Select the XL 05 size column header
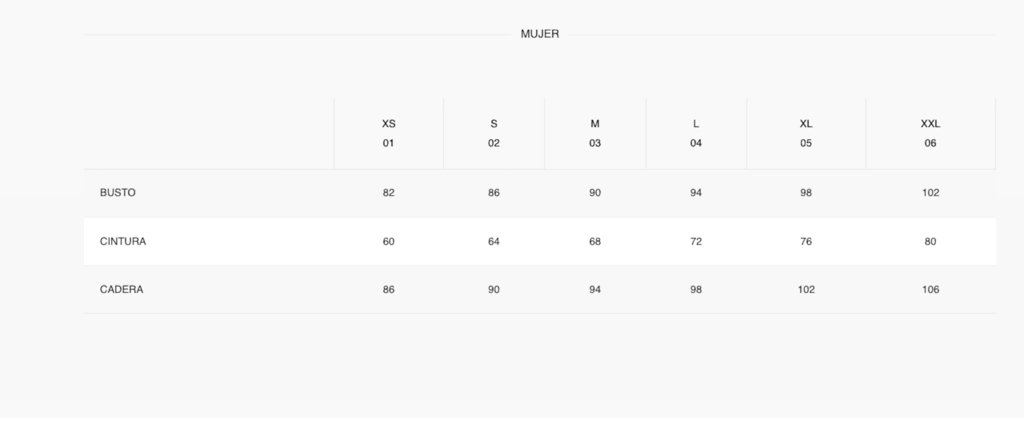Viewport: 1024px width, 421px height. (806, 133)
